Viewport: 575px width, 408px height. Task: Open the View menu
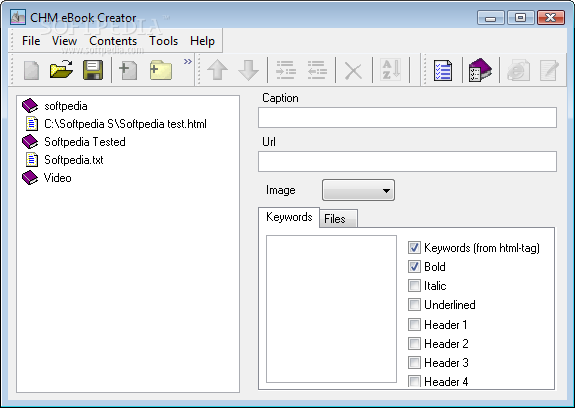64,41
